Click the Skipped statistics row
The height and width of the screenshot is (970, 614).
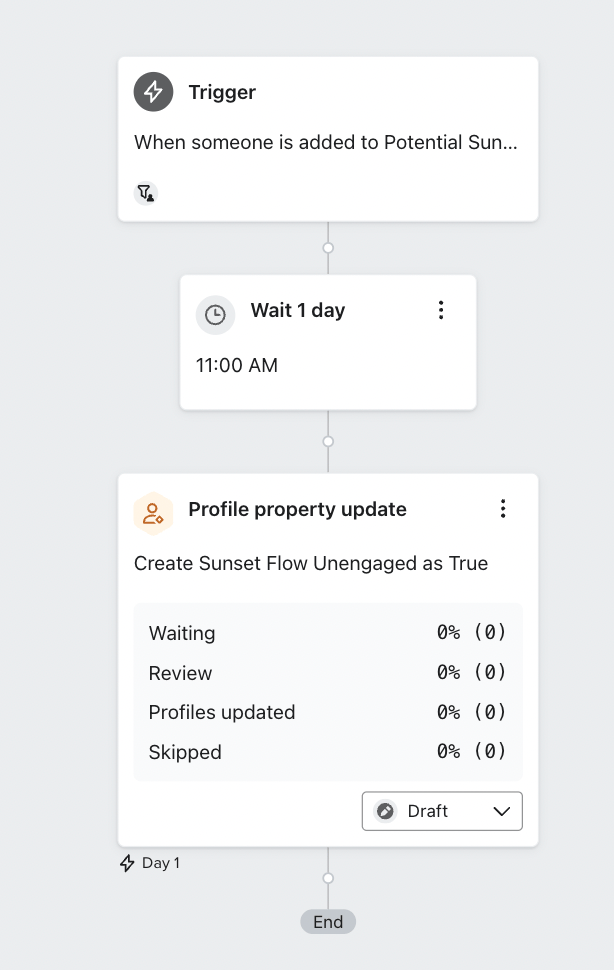point(328,752)
